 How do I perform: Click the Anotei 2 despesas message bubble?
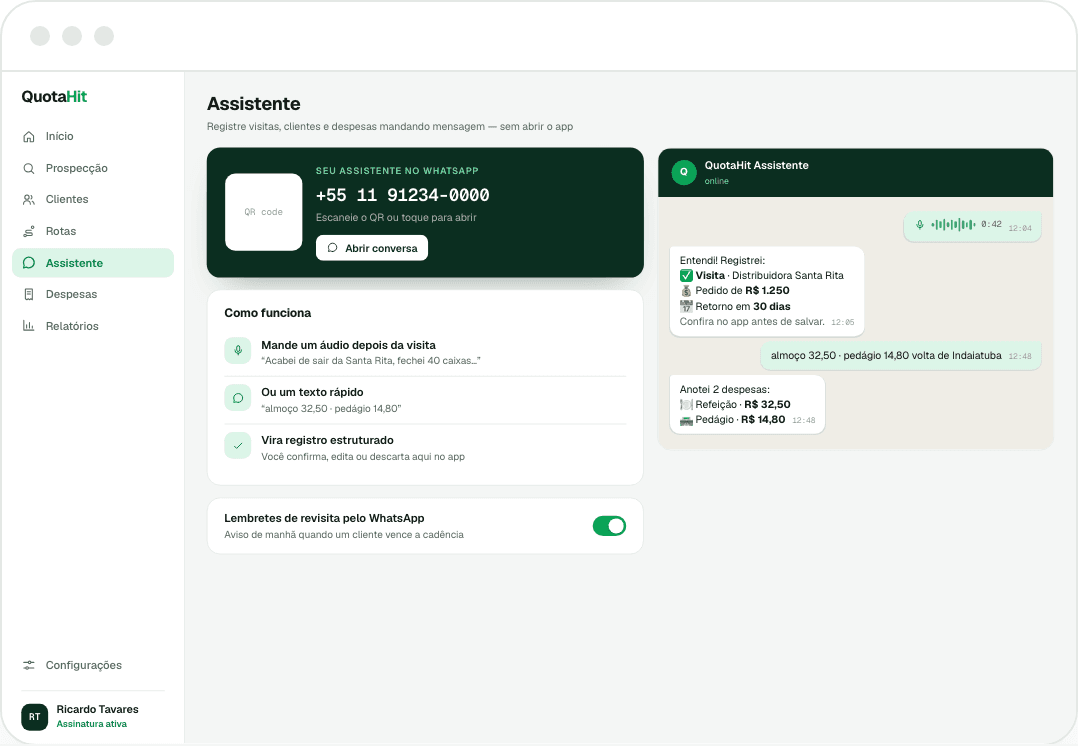pos(747,404)
